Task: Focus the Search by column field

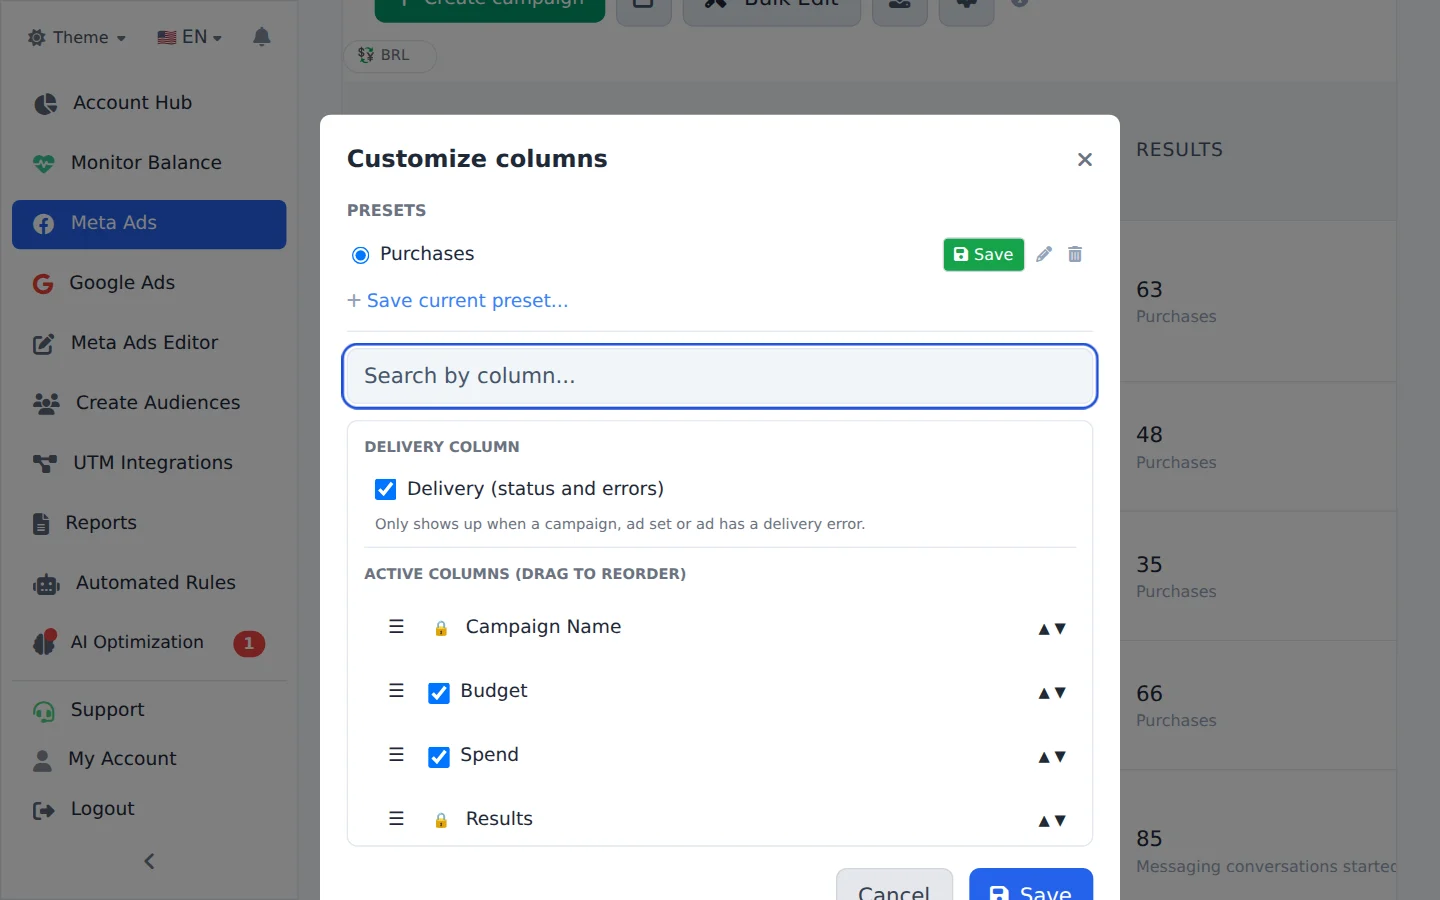Action: tap(720, 376)
